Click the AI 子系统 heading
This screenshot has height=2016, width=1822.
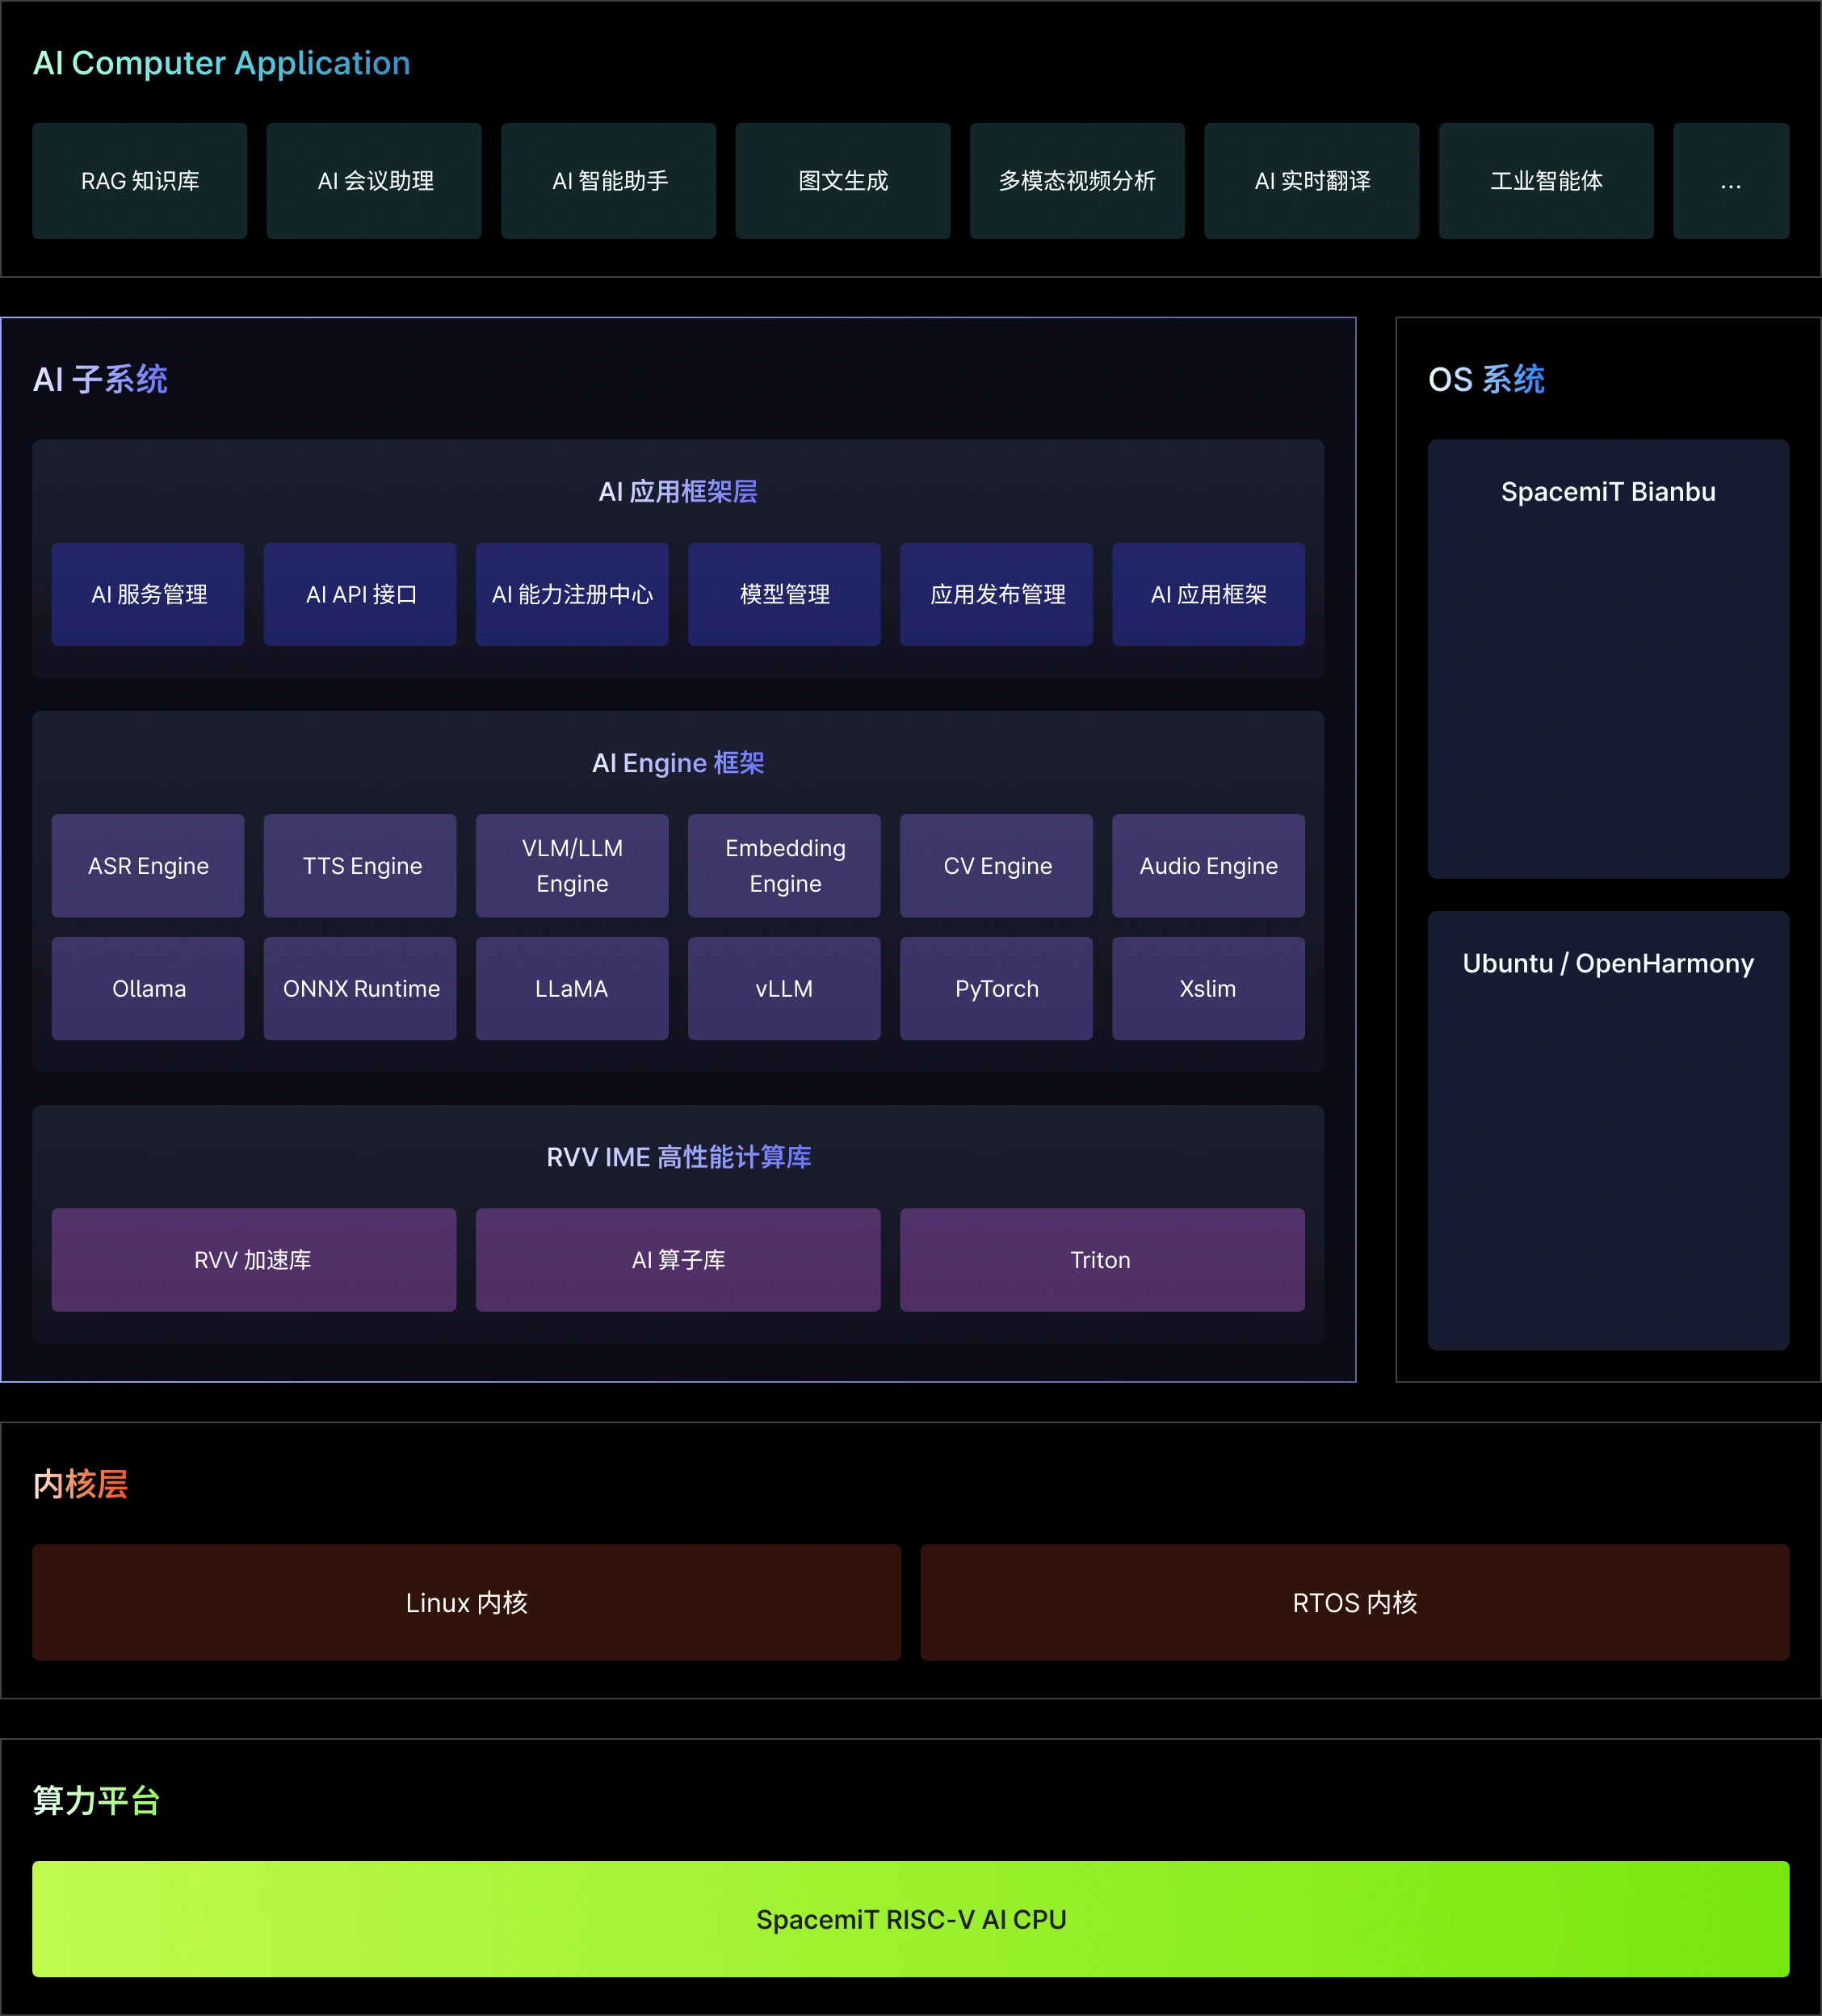(100, 380)
